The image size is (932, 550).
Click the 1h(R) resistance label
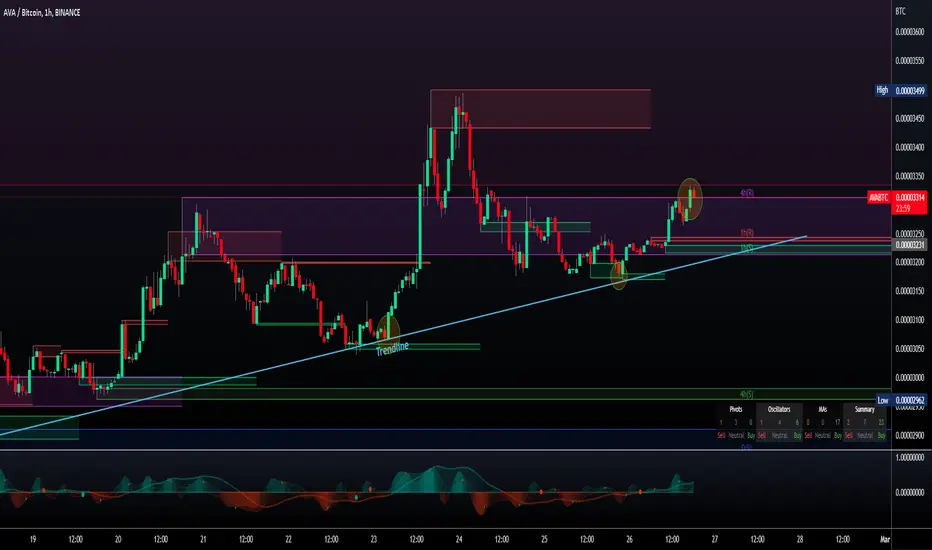pos(747,232)
